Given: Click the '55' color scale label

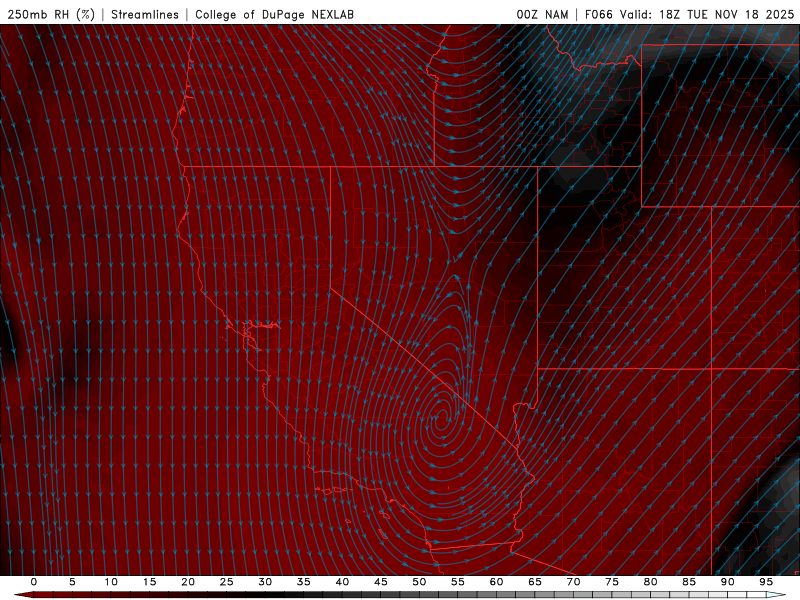Looking at the screenshot, I should tap(458, 582).
